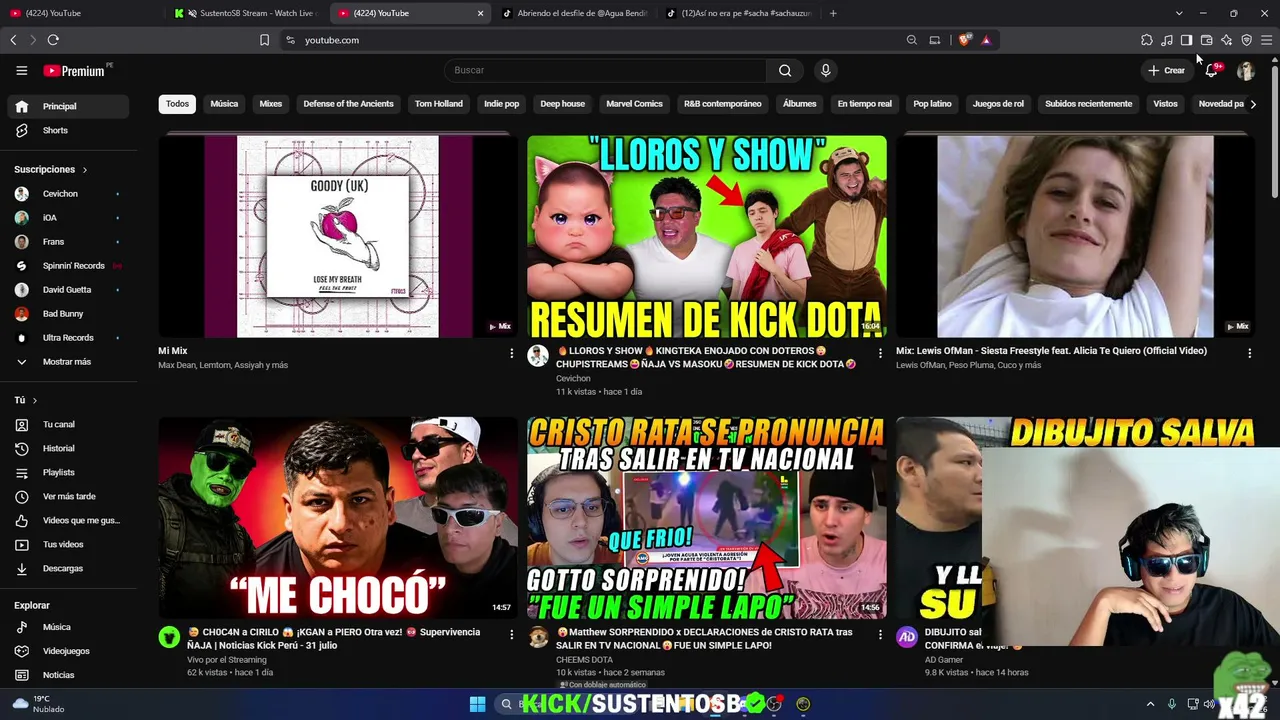Open the David Guetta subscription channel
This screenshot has width=1280, height=720.
[68, 290]
